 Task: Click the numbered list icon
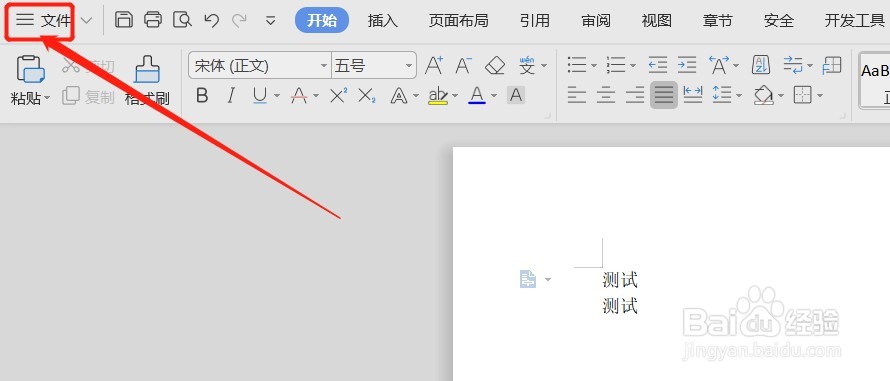616,65
